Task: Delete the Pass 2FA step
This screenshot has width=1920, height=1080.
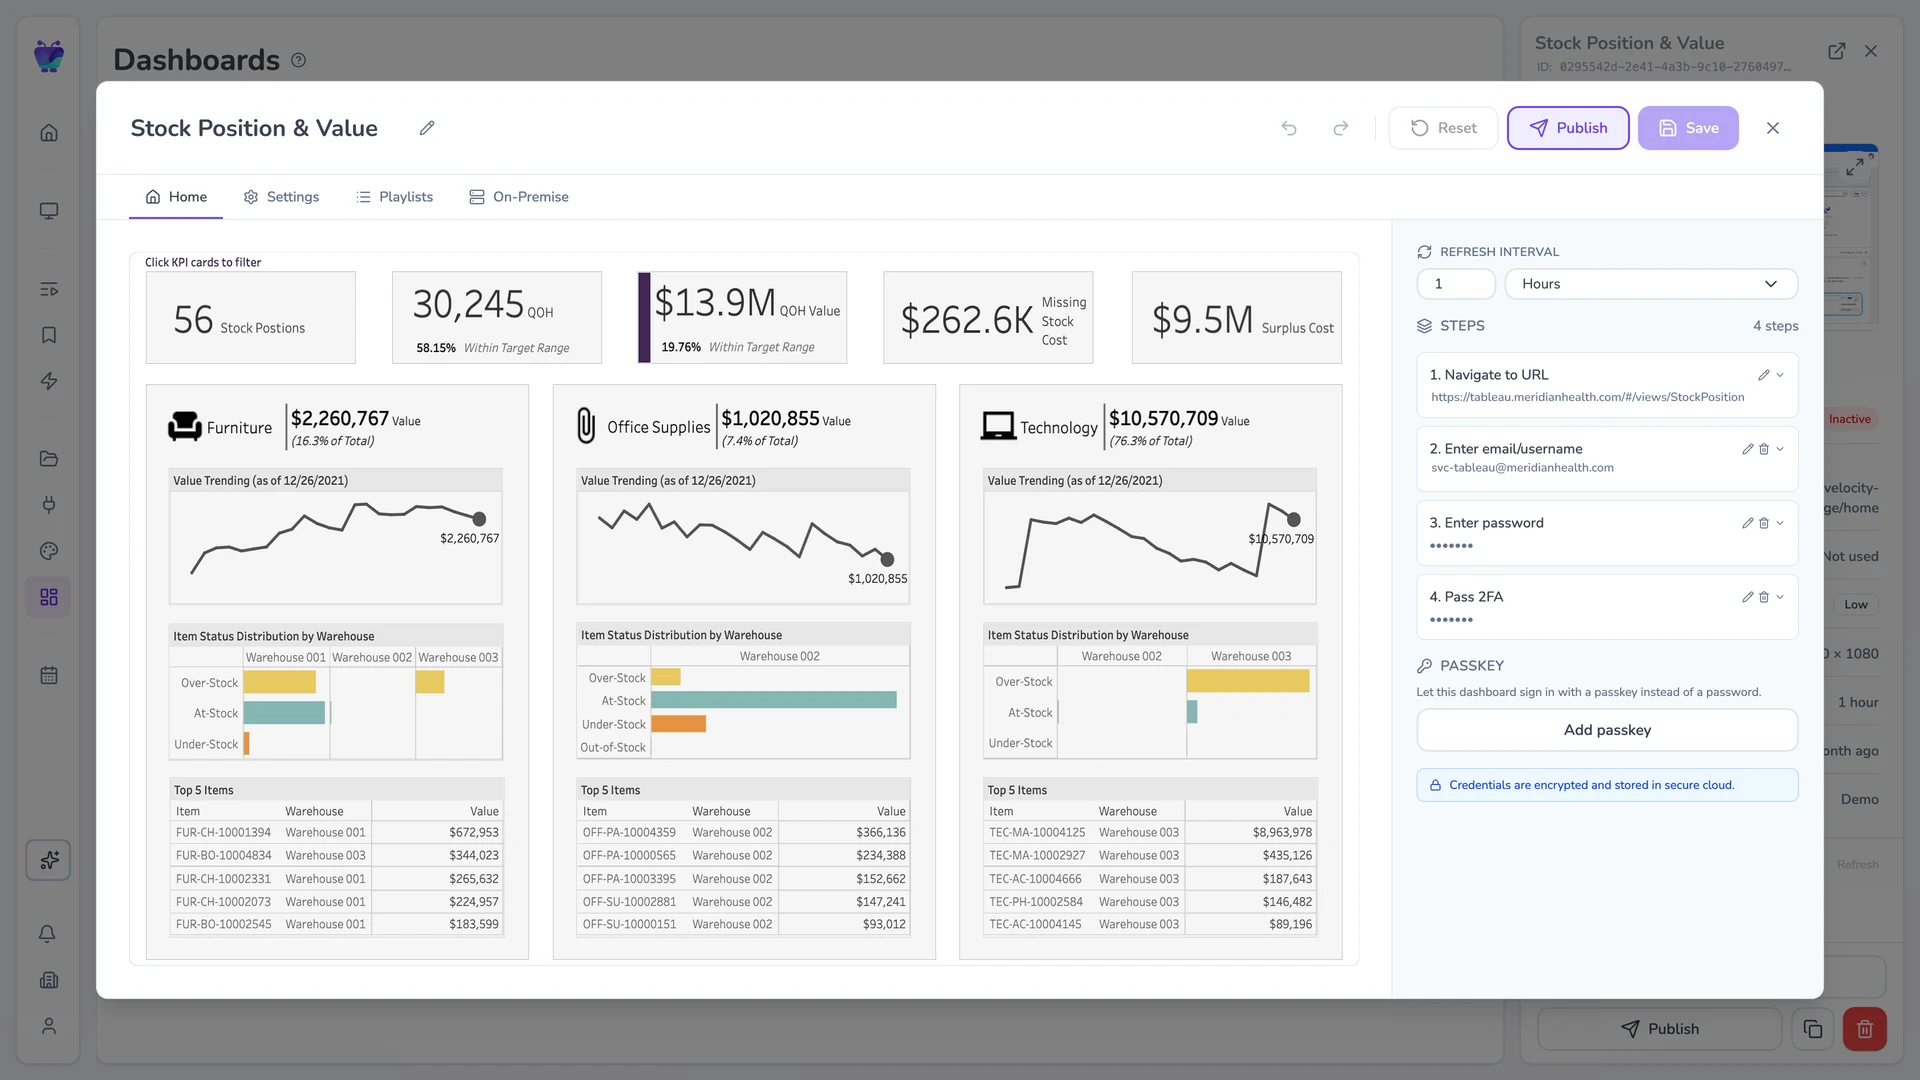Action: pyautogui.click(x=1764, y=597)
